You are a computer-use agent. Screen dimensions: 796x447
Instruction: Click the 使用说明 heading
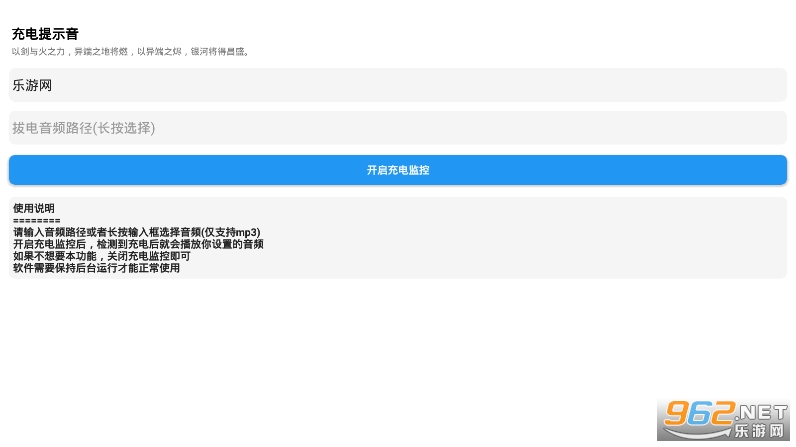34,208
